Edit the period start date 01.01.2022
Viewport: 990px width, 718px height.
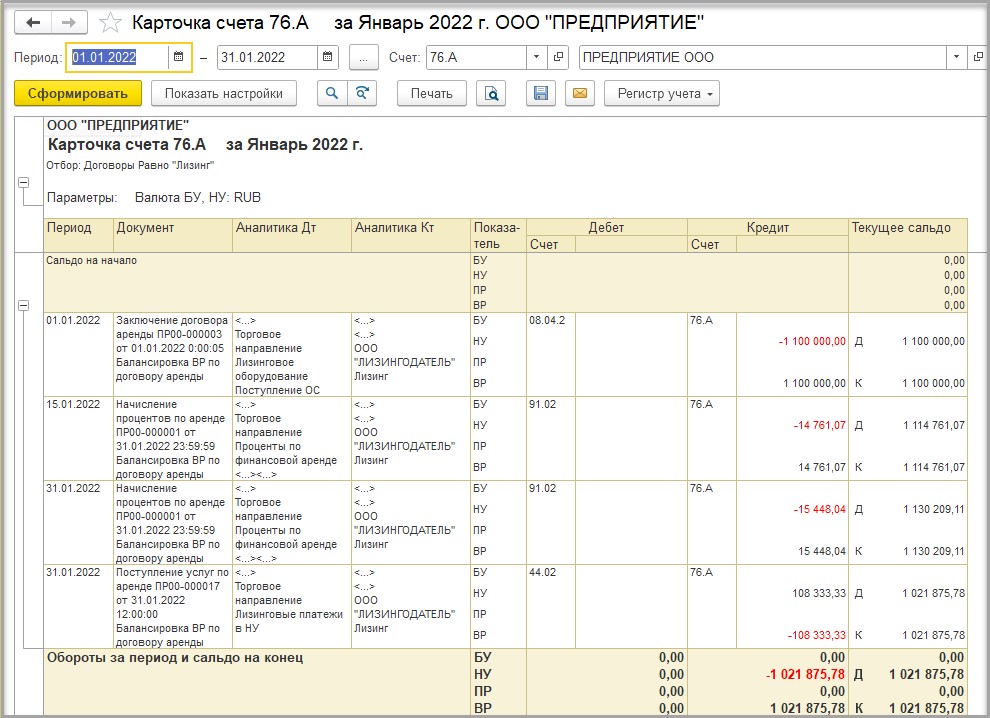point(117,57)
